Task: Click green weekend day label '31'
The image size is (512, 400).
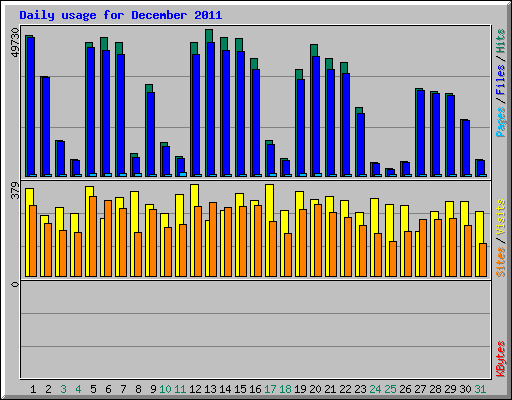Action: click(480, 389)
